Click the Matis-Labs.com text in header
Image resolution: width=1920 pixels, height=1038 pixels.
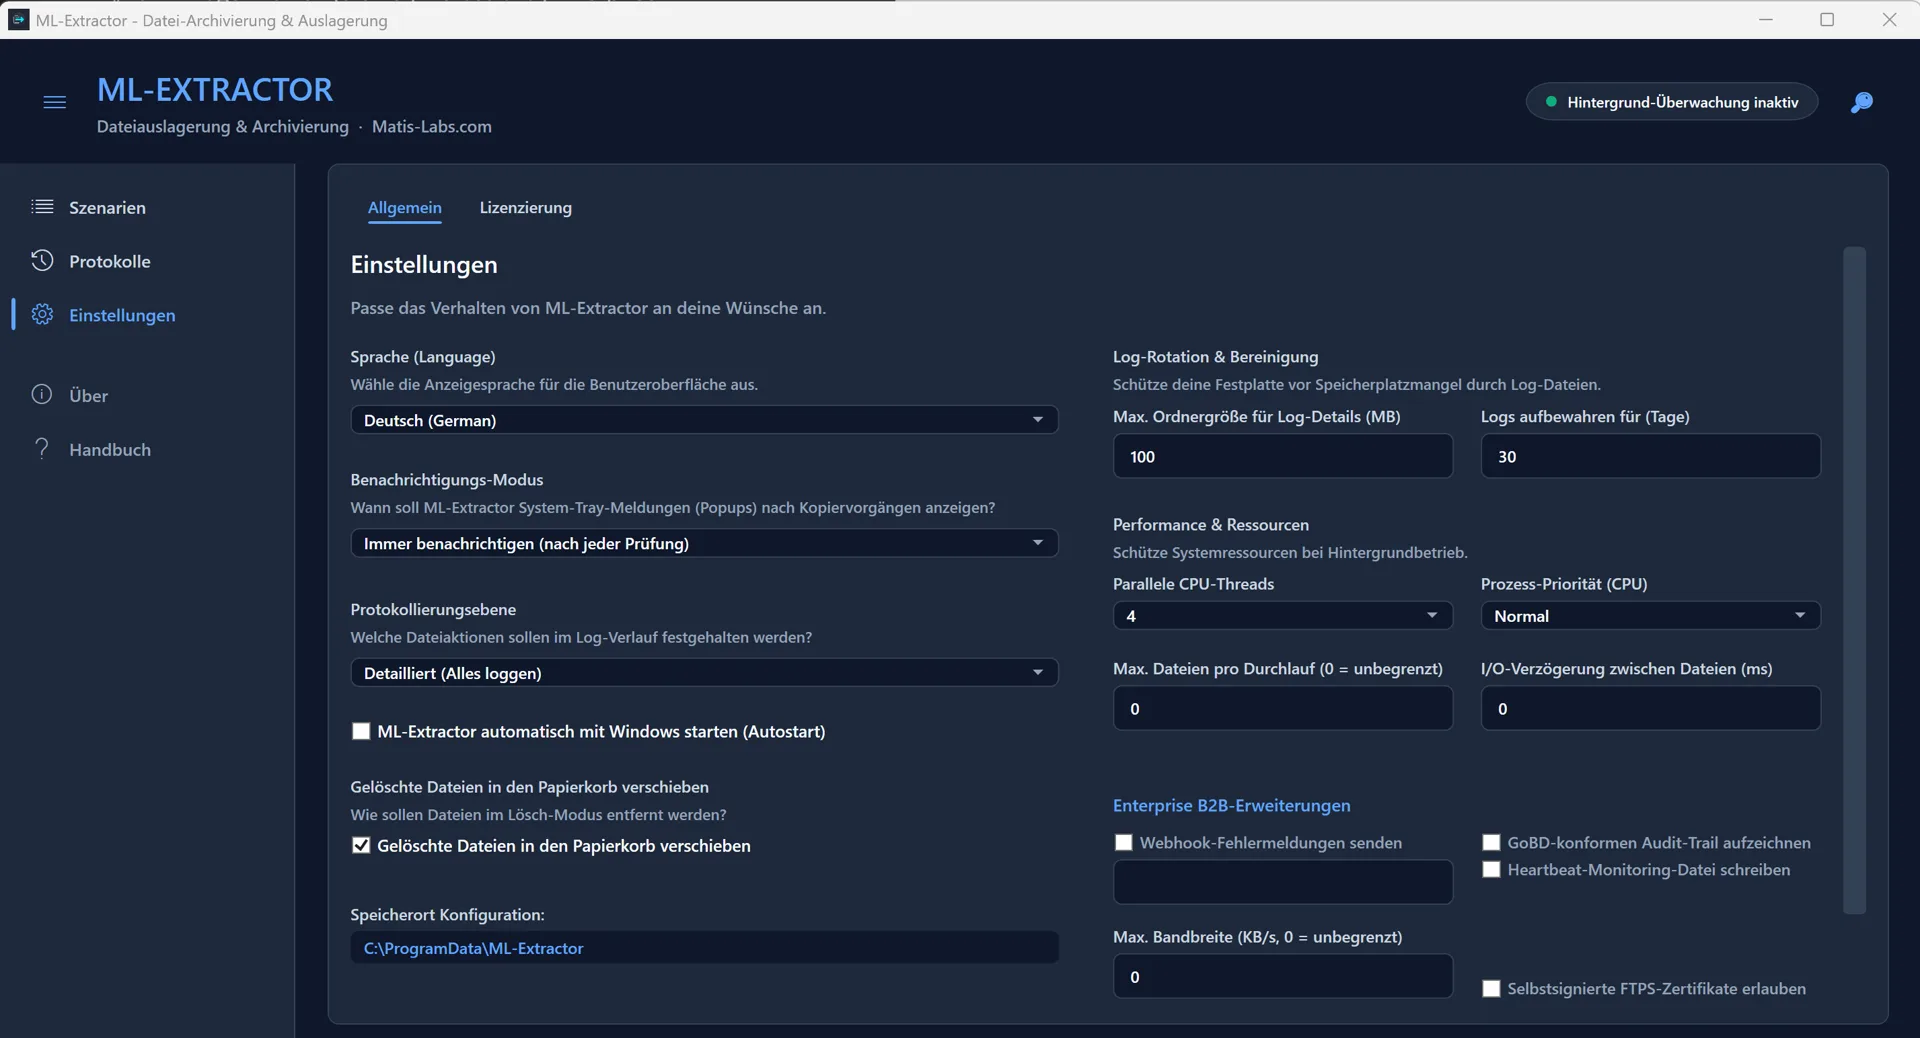[x=432, y=126]
